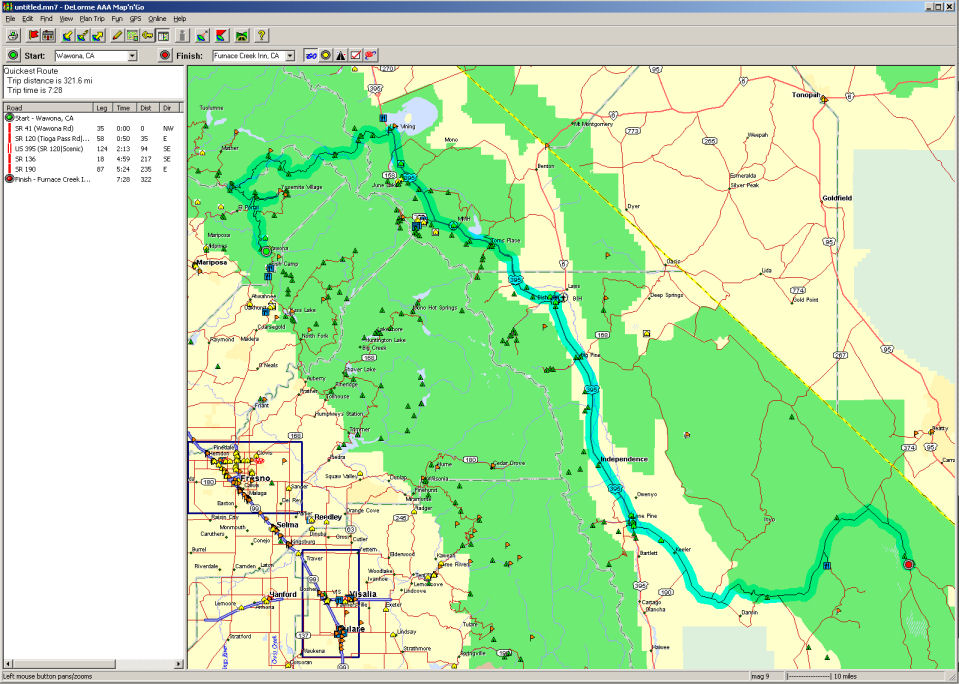
Task: Toggle the split-panel view toolbar button
Action: tap(163, 35)
